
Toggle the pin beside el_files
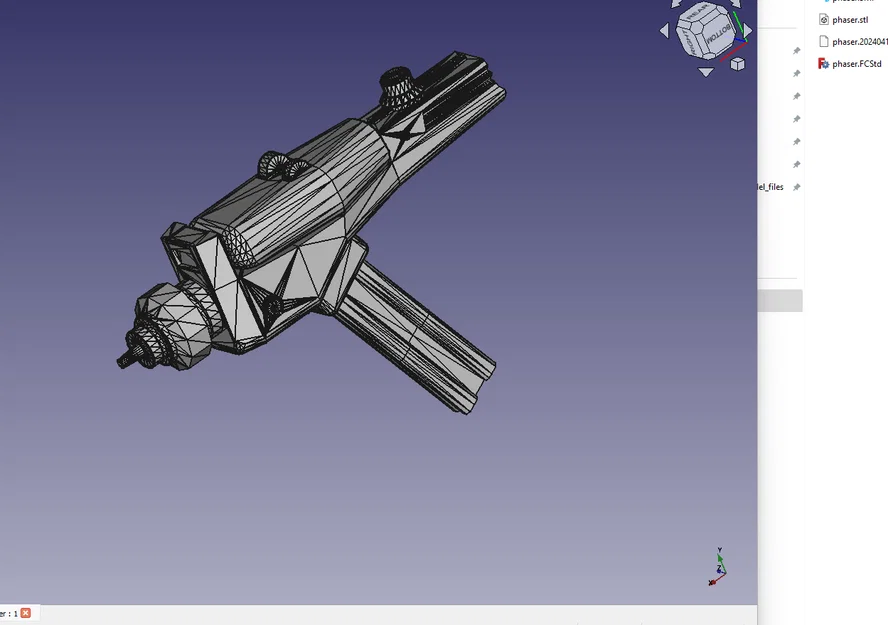tap(796, 186)
